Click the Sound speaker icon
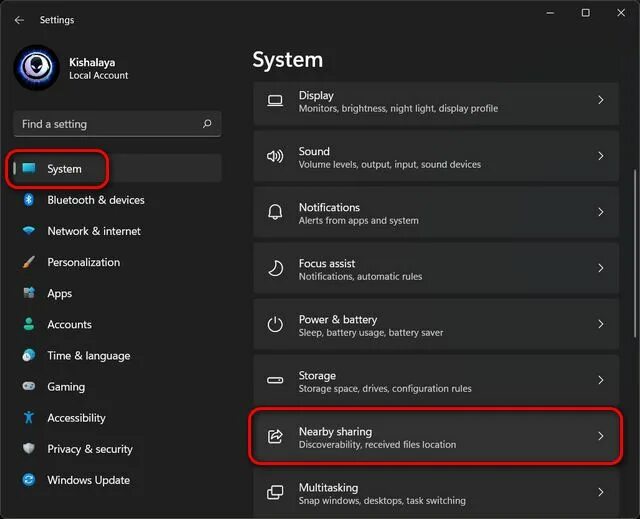Viewport: 640px width, 519px height. (x=275, y=156)
